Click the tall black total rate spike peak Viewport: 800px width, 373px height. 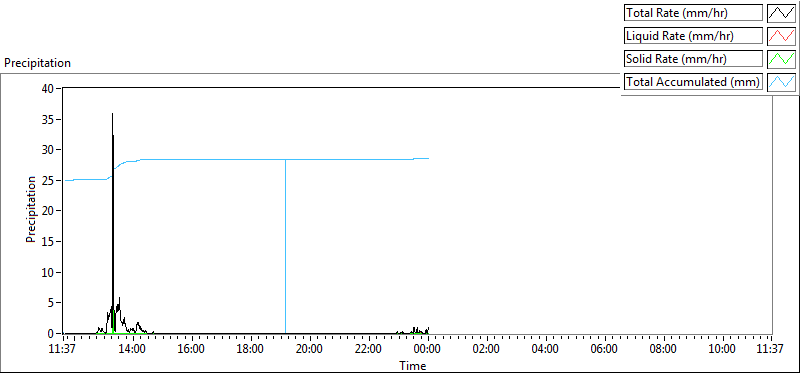click(x=112, y=114)
